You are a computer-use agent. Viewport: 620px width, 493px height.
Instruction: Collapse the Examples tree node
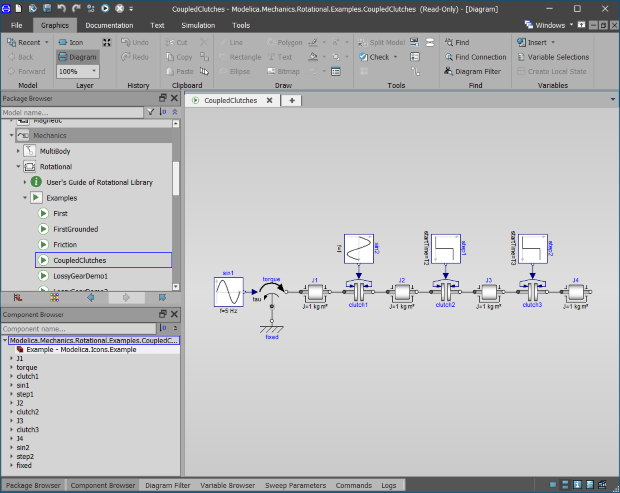(x=27, y=198)
